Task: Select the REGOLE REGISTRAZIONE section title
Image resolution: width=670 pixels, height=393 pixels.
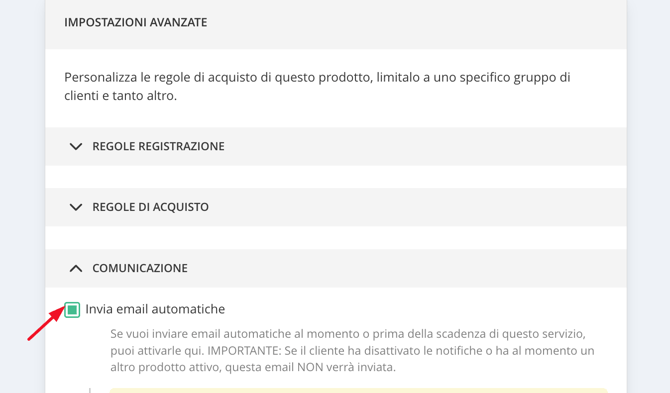Action: (x=159, y=146)
